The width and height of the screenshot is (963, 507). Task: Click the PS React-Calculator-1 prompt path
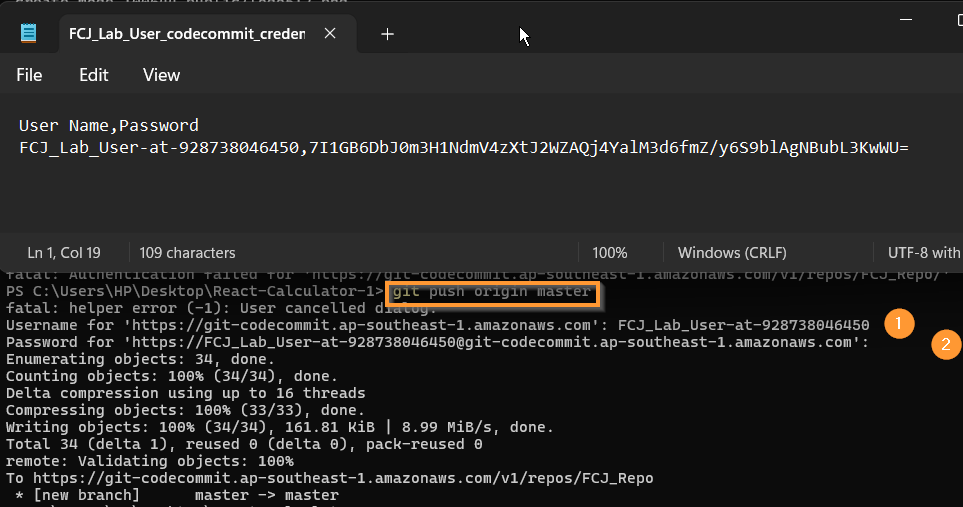(x=195, y=292)
